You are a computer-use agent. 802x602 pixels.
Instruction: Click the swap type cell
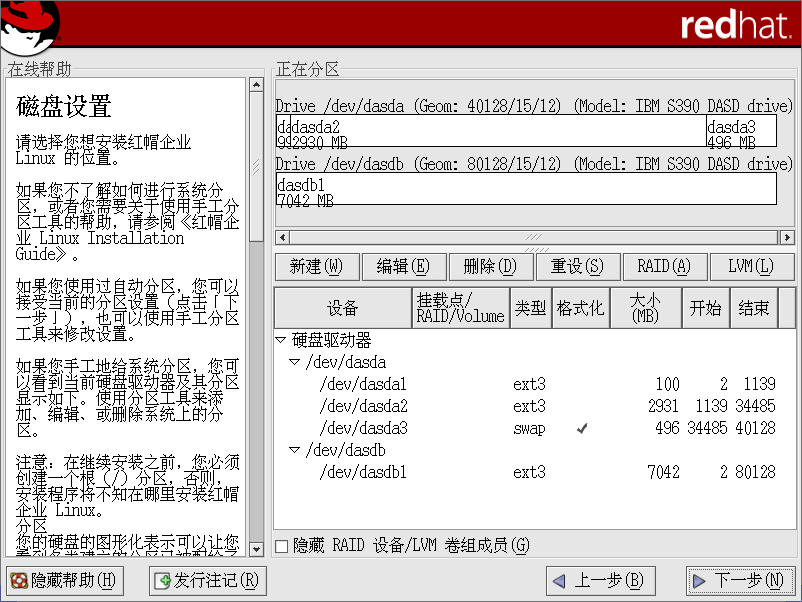pyautogui.click(x=529, y=429)
